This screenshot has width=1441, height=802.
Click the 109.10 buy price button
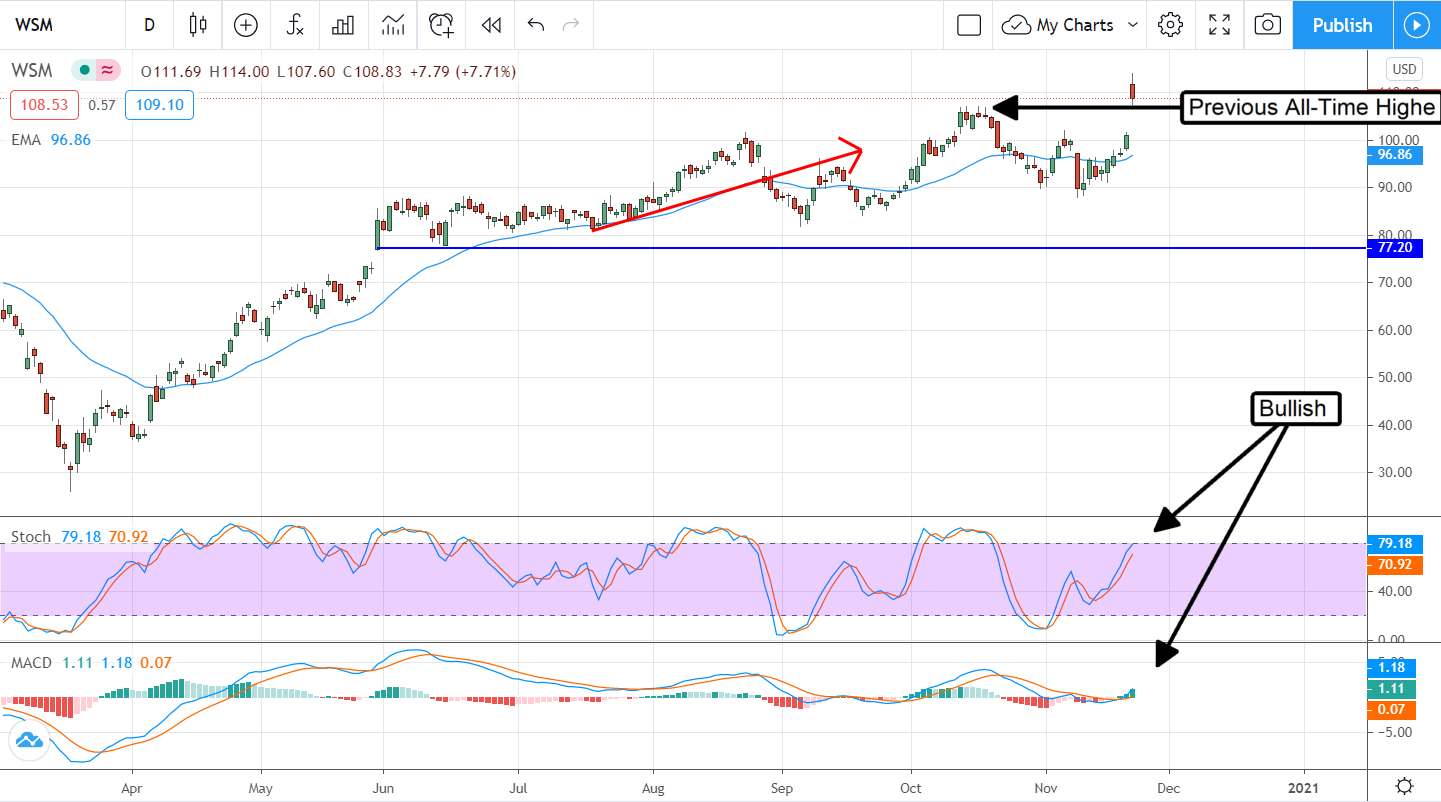coord(159,104)
